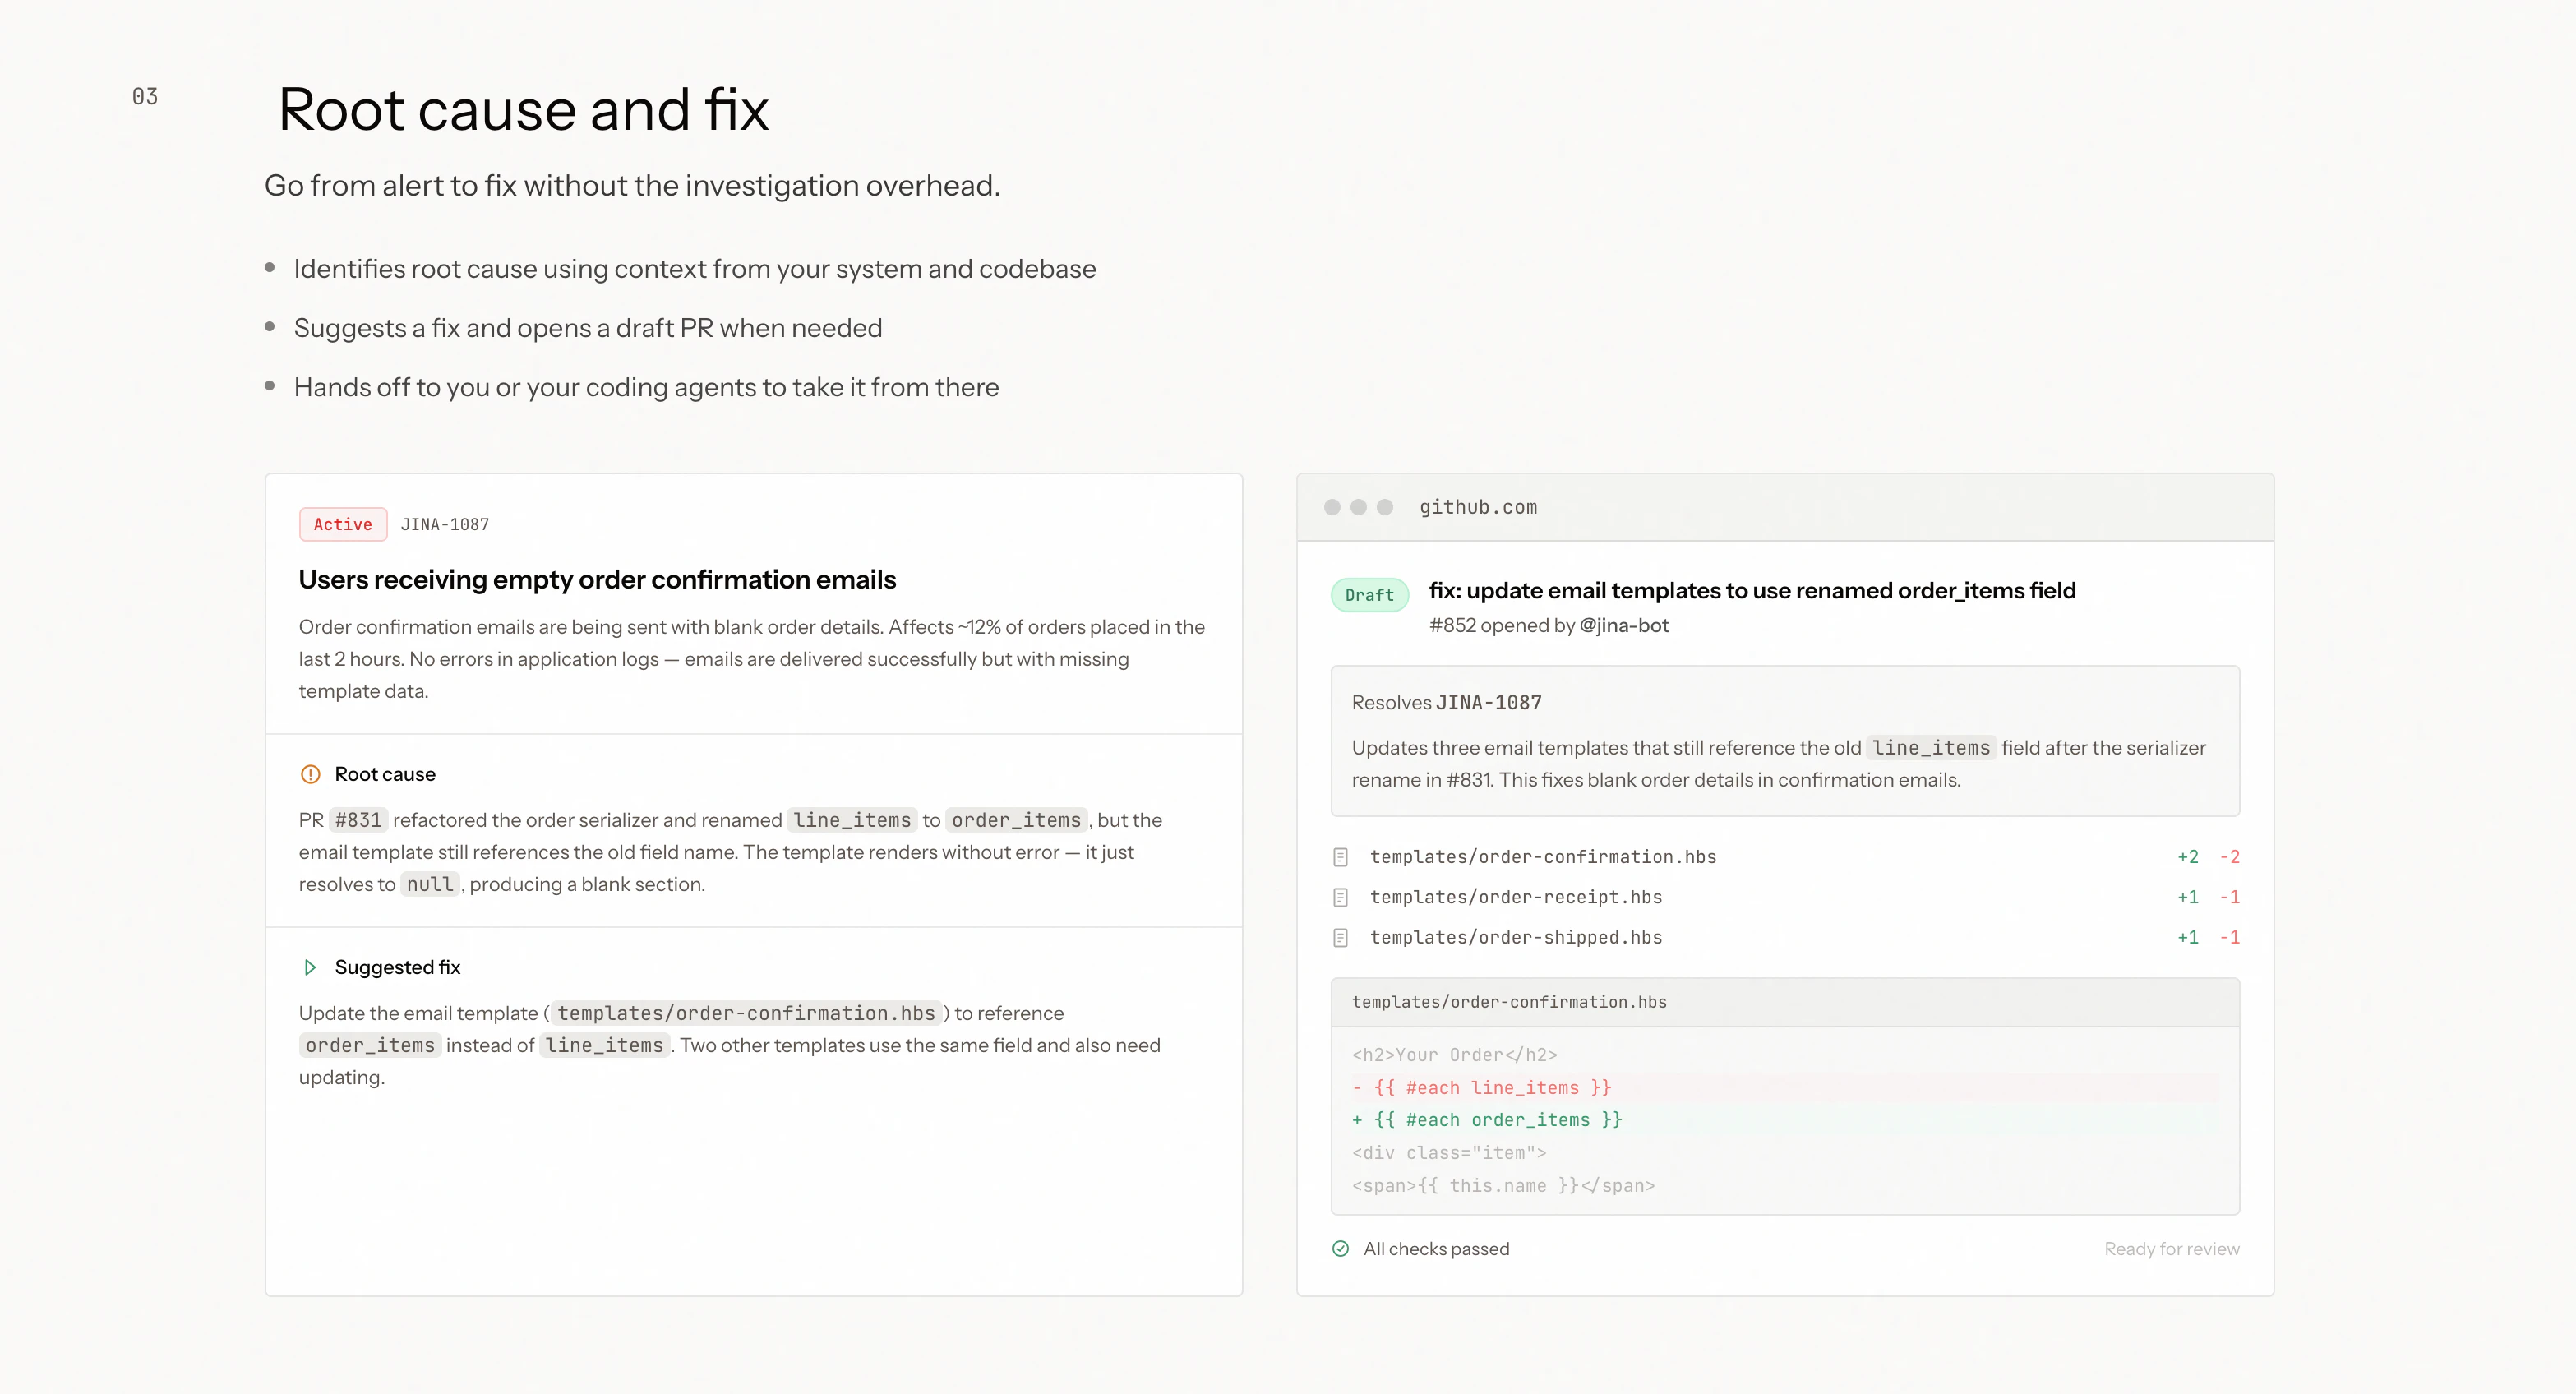This screenshot has width=2576, height=1394.
Task: Click the @jina-bot author link
Action: [x=1623, y=625]
